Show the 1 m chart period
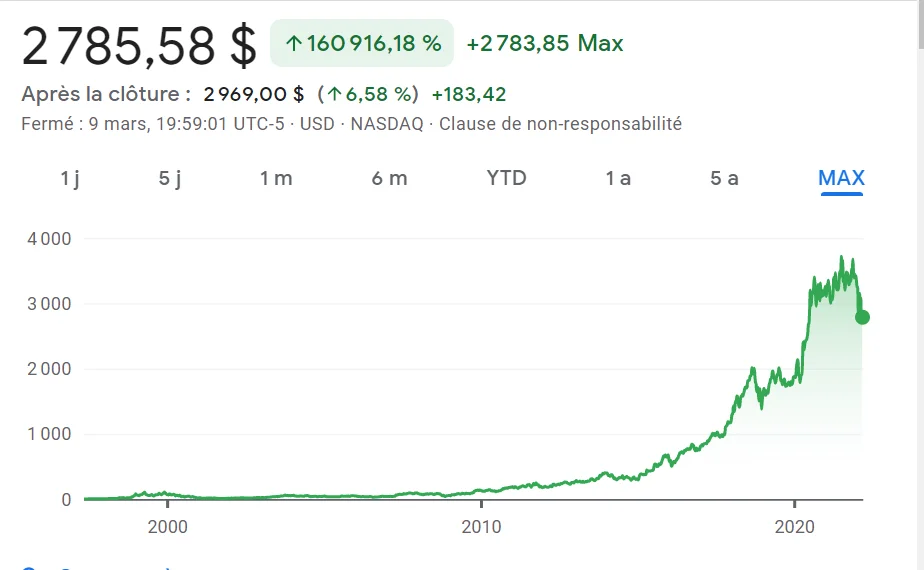The height and width of the screenshot is (570, 924). coord(276,178)
